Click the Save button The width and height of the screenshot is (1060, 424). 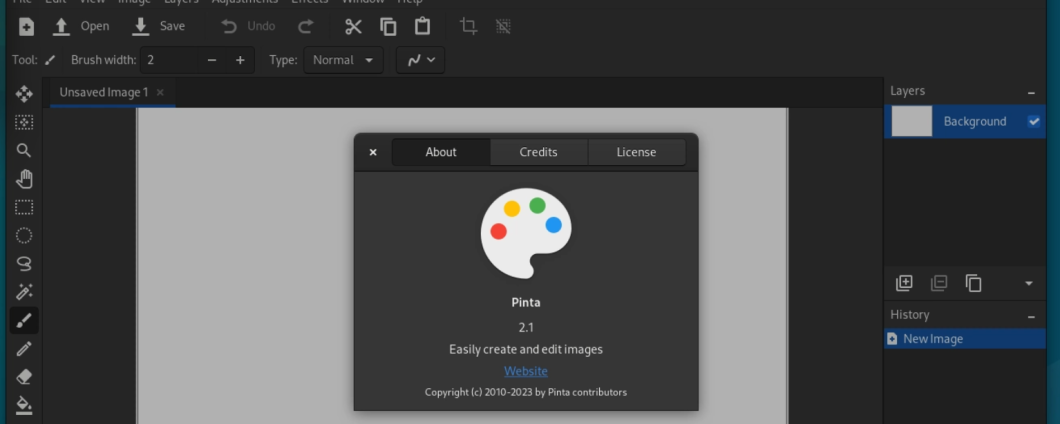click(159, 27)
